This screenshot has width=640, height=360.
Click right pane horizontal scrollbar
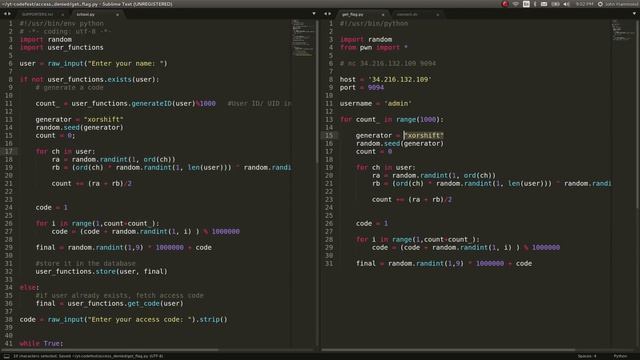coord(448,350)
